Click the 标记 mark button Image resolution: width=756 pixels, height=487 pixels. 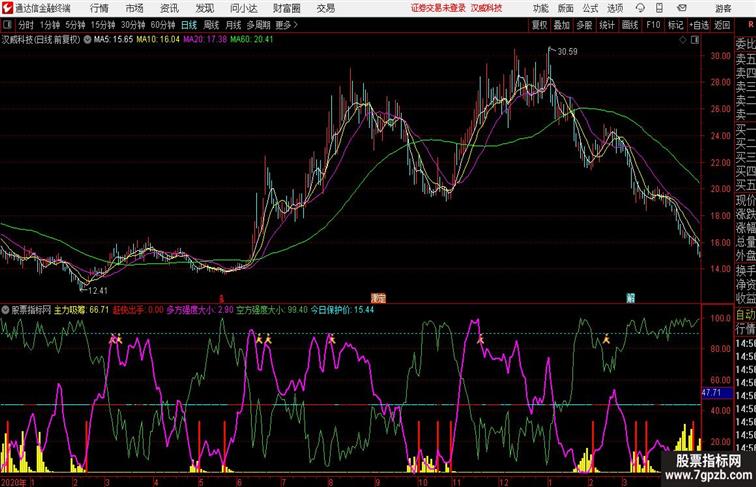[675, 25]
